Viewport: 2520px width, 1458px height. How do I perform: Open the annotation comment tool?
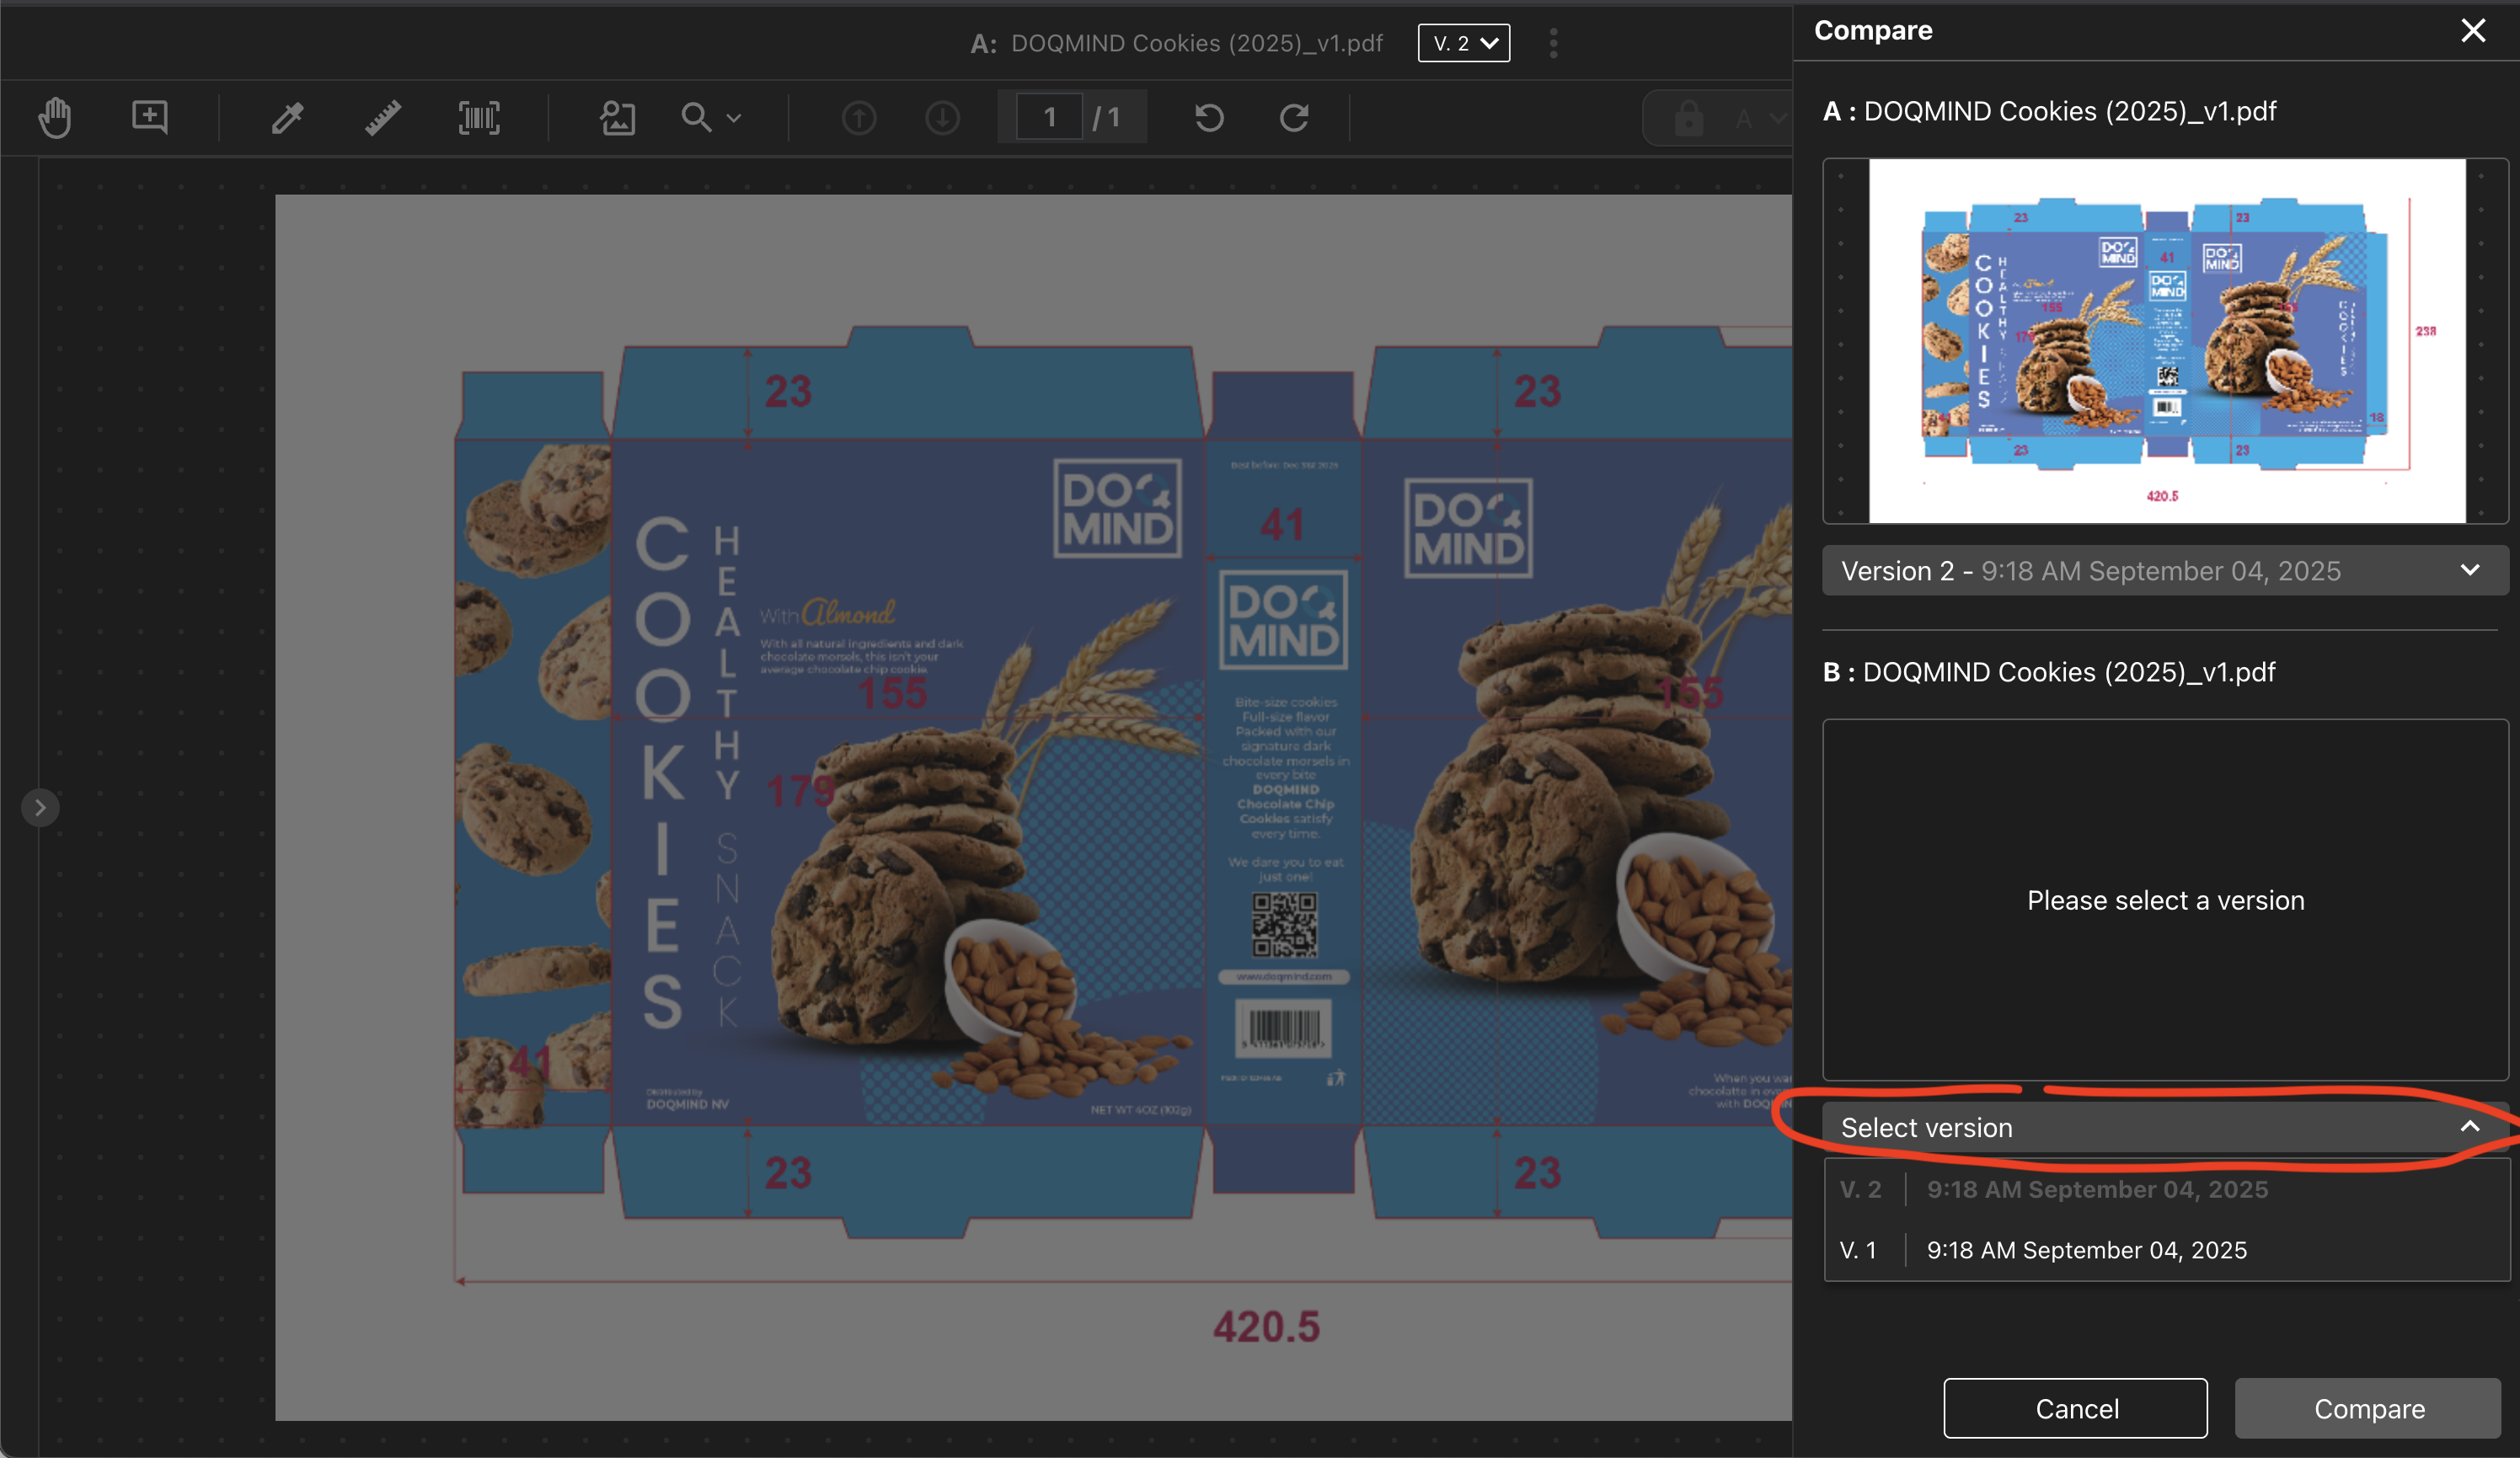coord(149,117)
